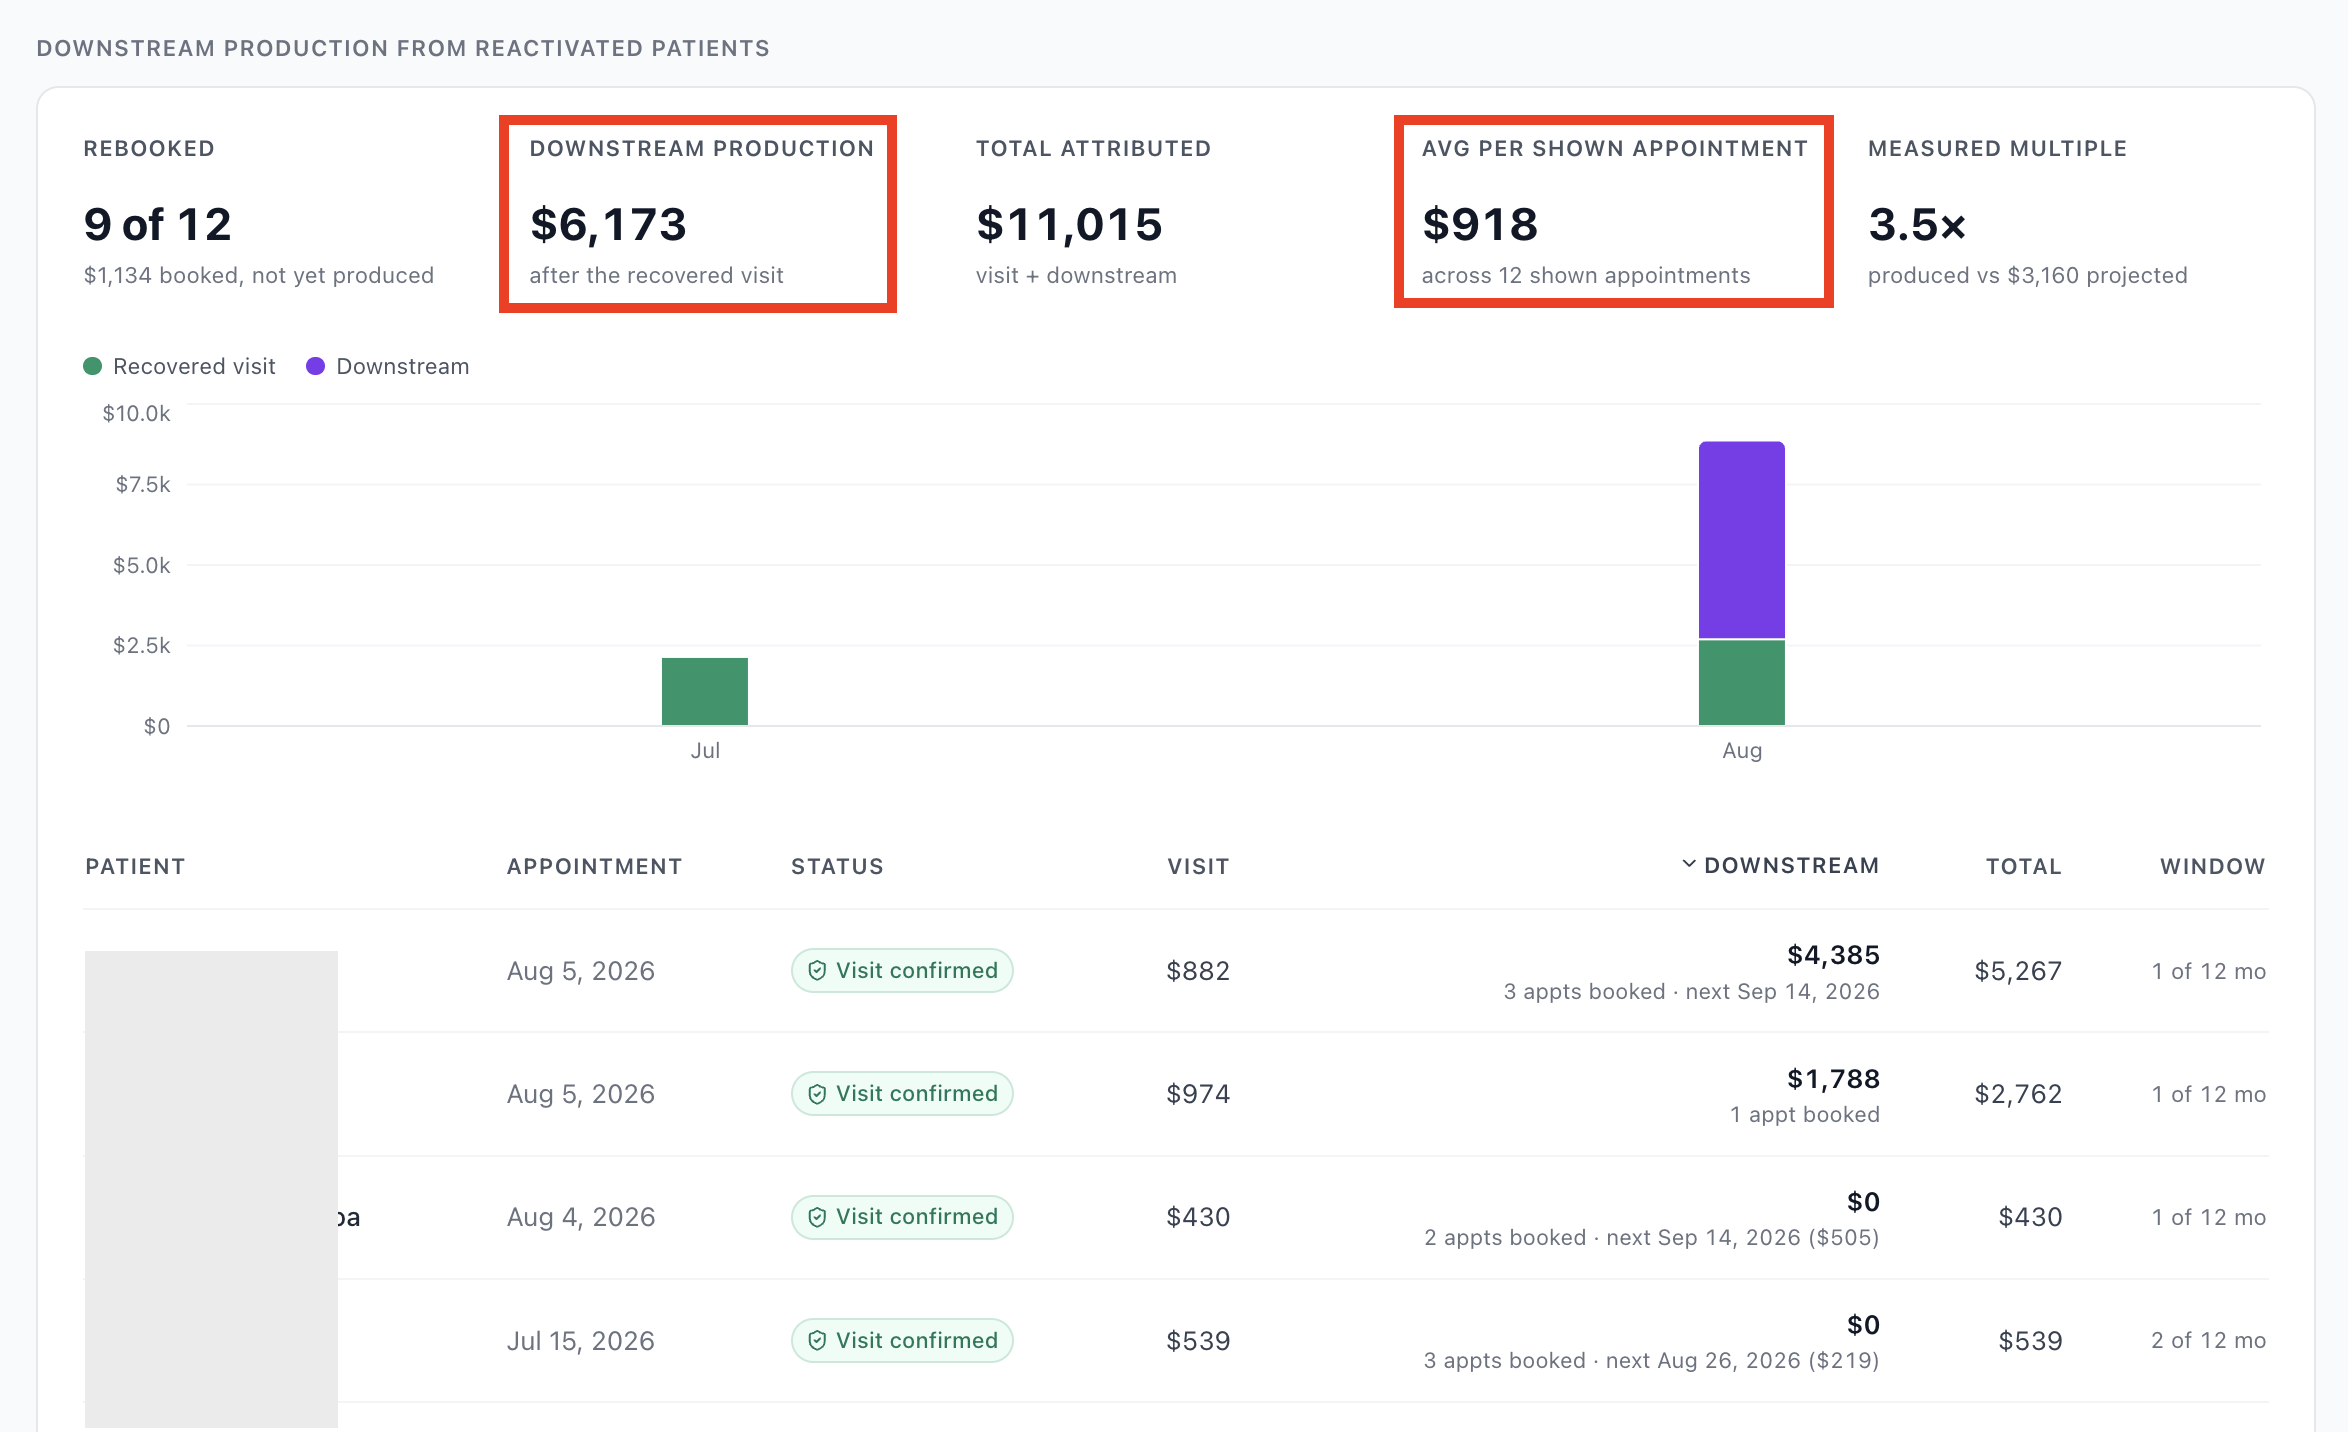Screen dimensions: 2348x1432
Task: Sort table by APPOINTMENT column header
Action: 594,866
